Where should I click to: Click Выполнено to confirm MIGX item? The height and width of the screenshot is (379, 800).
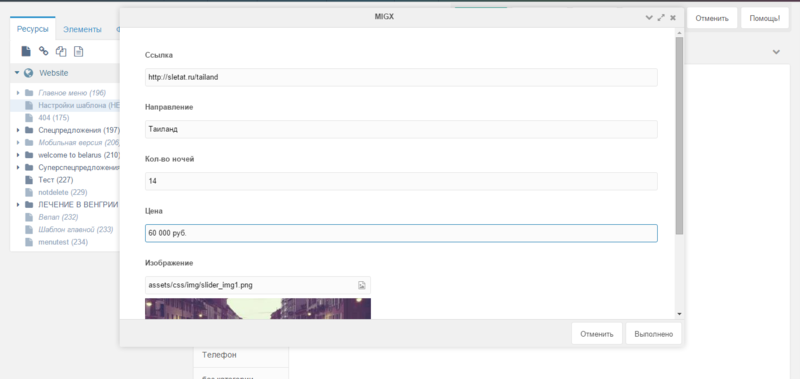653,334
